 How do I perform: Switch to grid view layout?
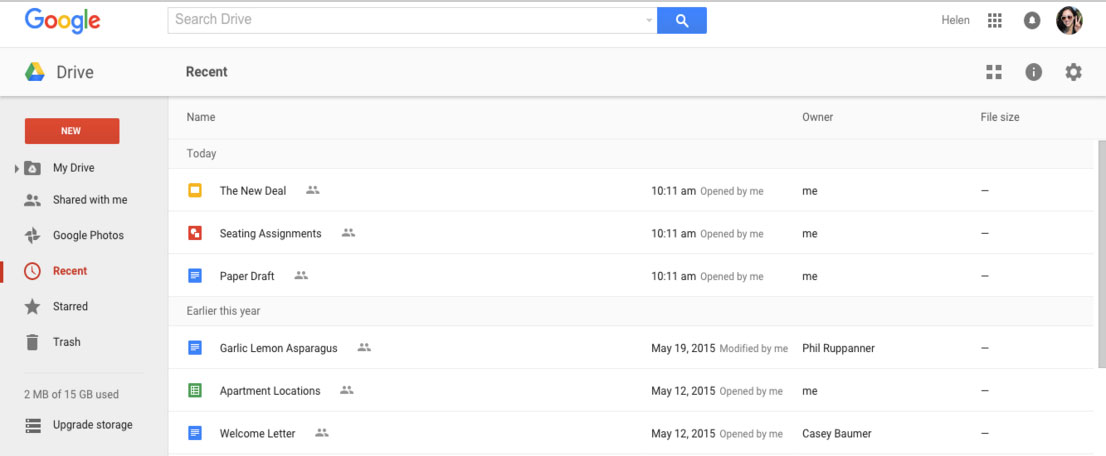(x=993, y=72)
